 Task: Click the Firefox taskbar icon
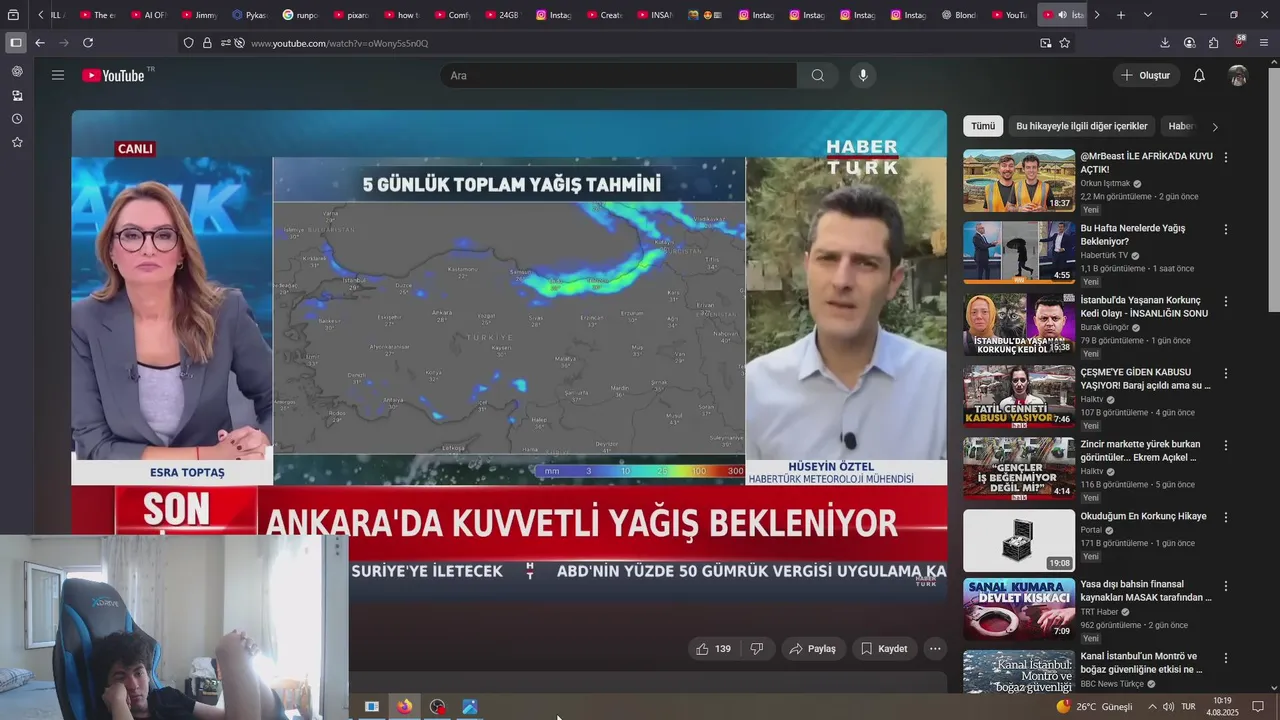[x=404, y=707]
